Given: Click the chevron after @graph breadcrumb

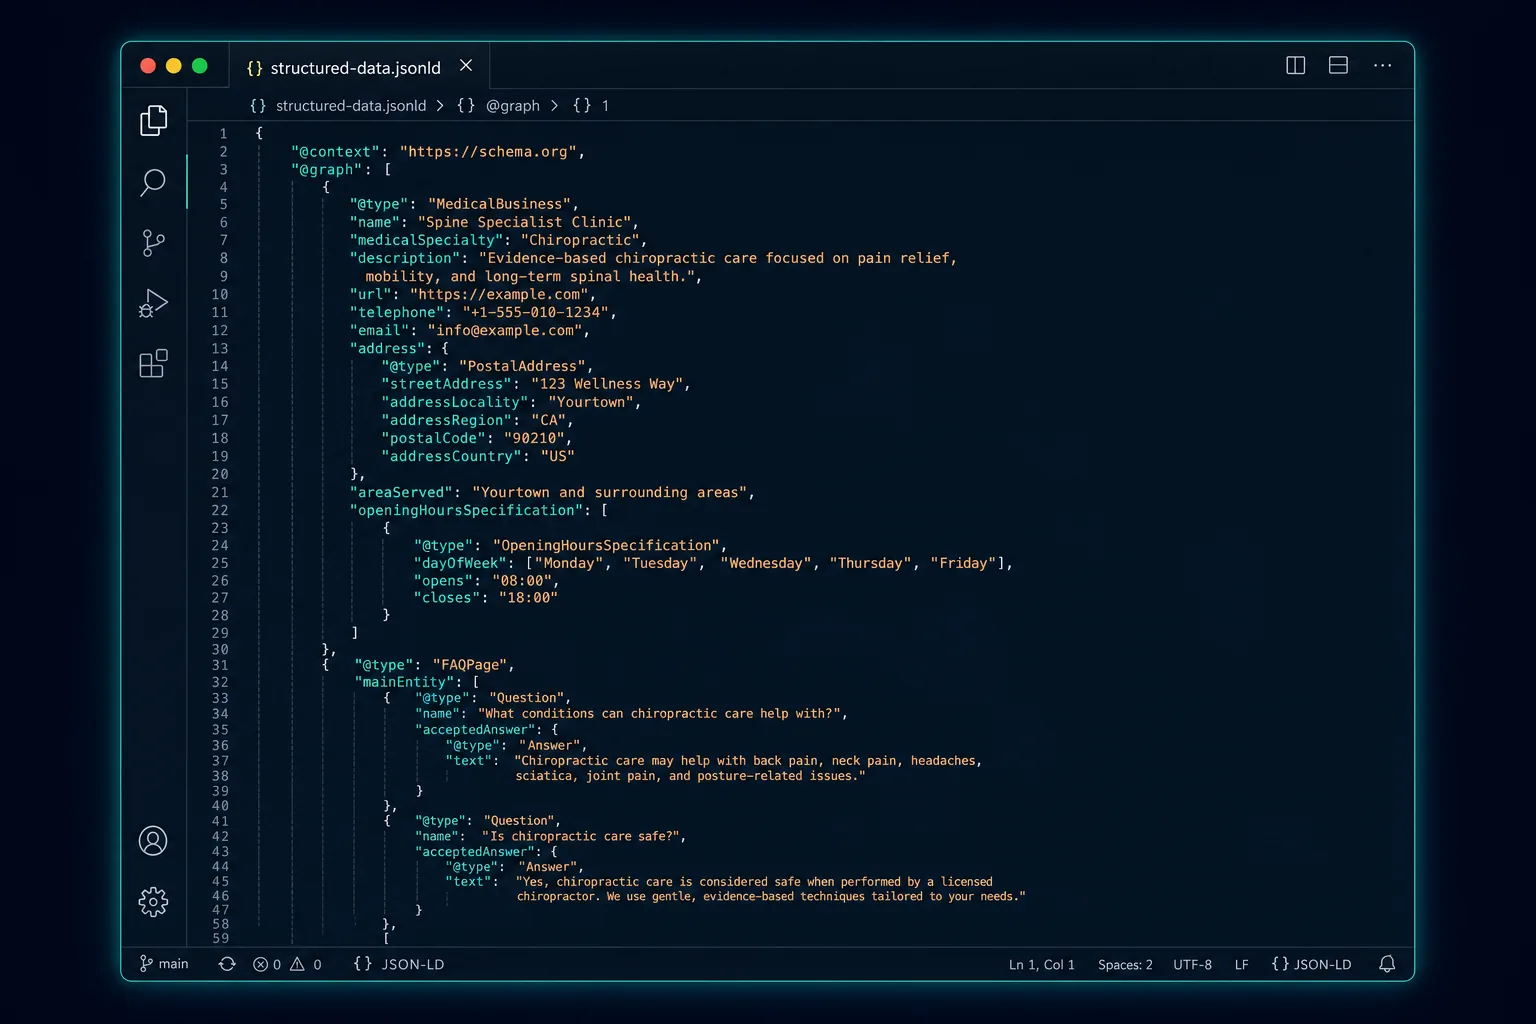Looking at the screenshot, I should [555, 106].
